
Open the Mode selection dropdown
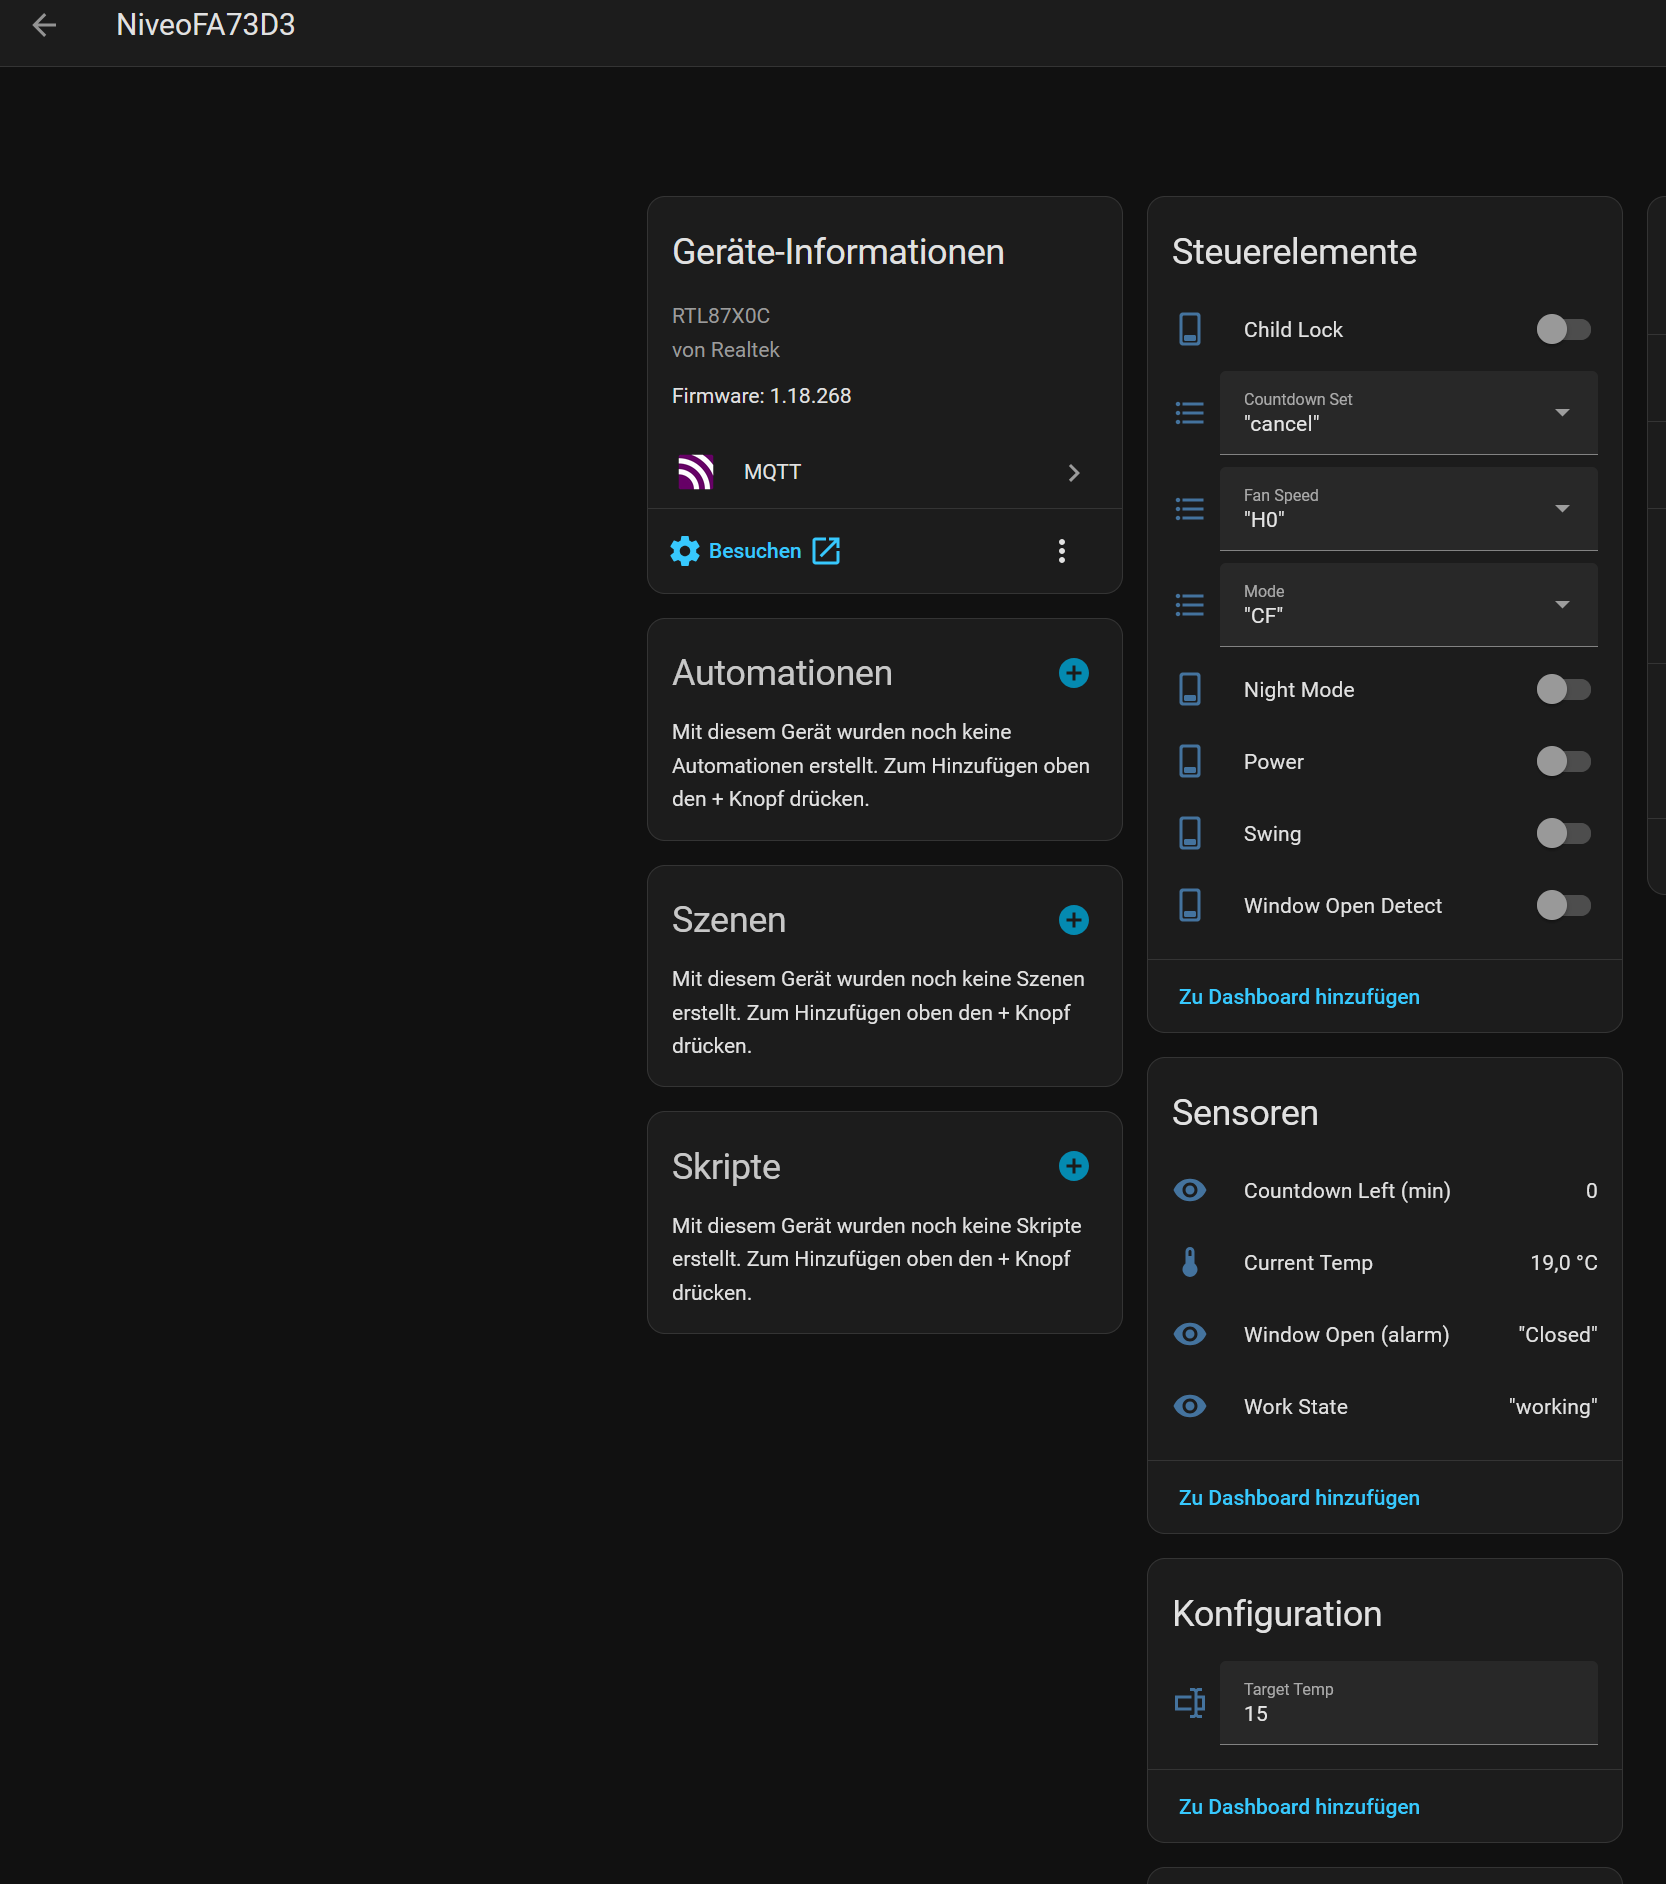click(1407, 605)
